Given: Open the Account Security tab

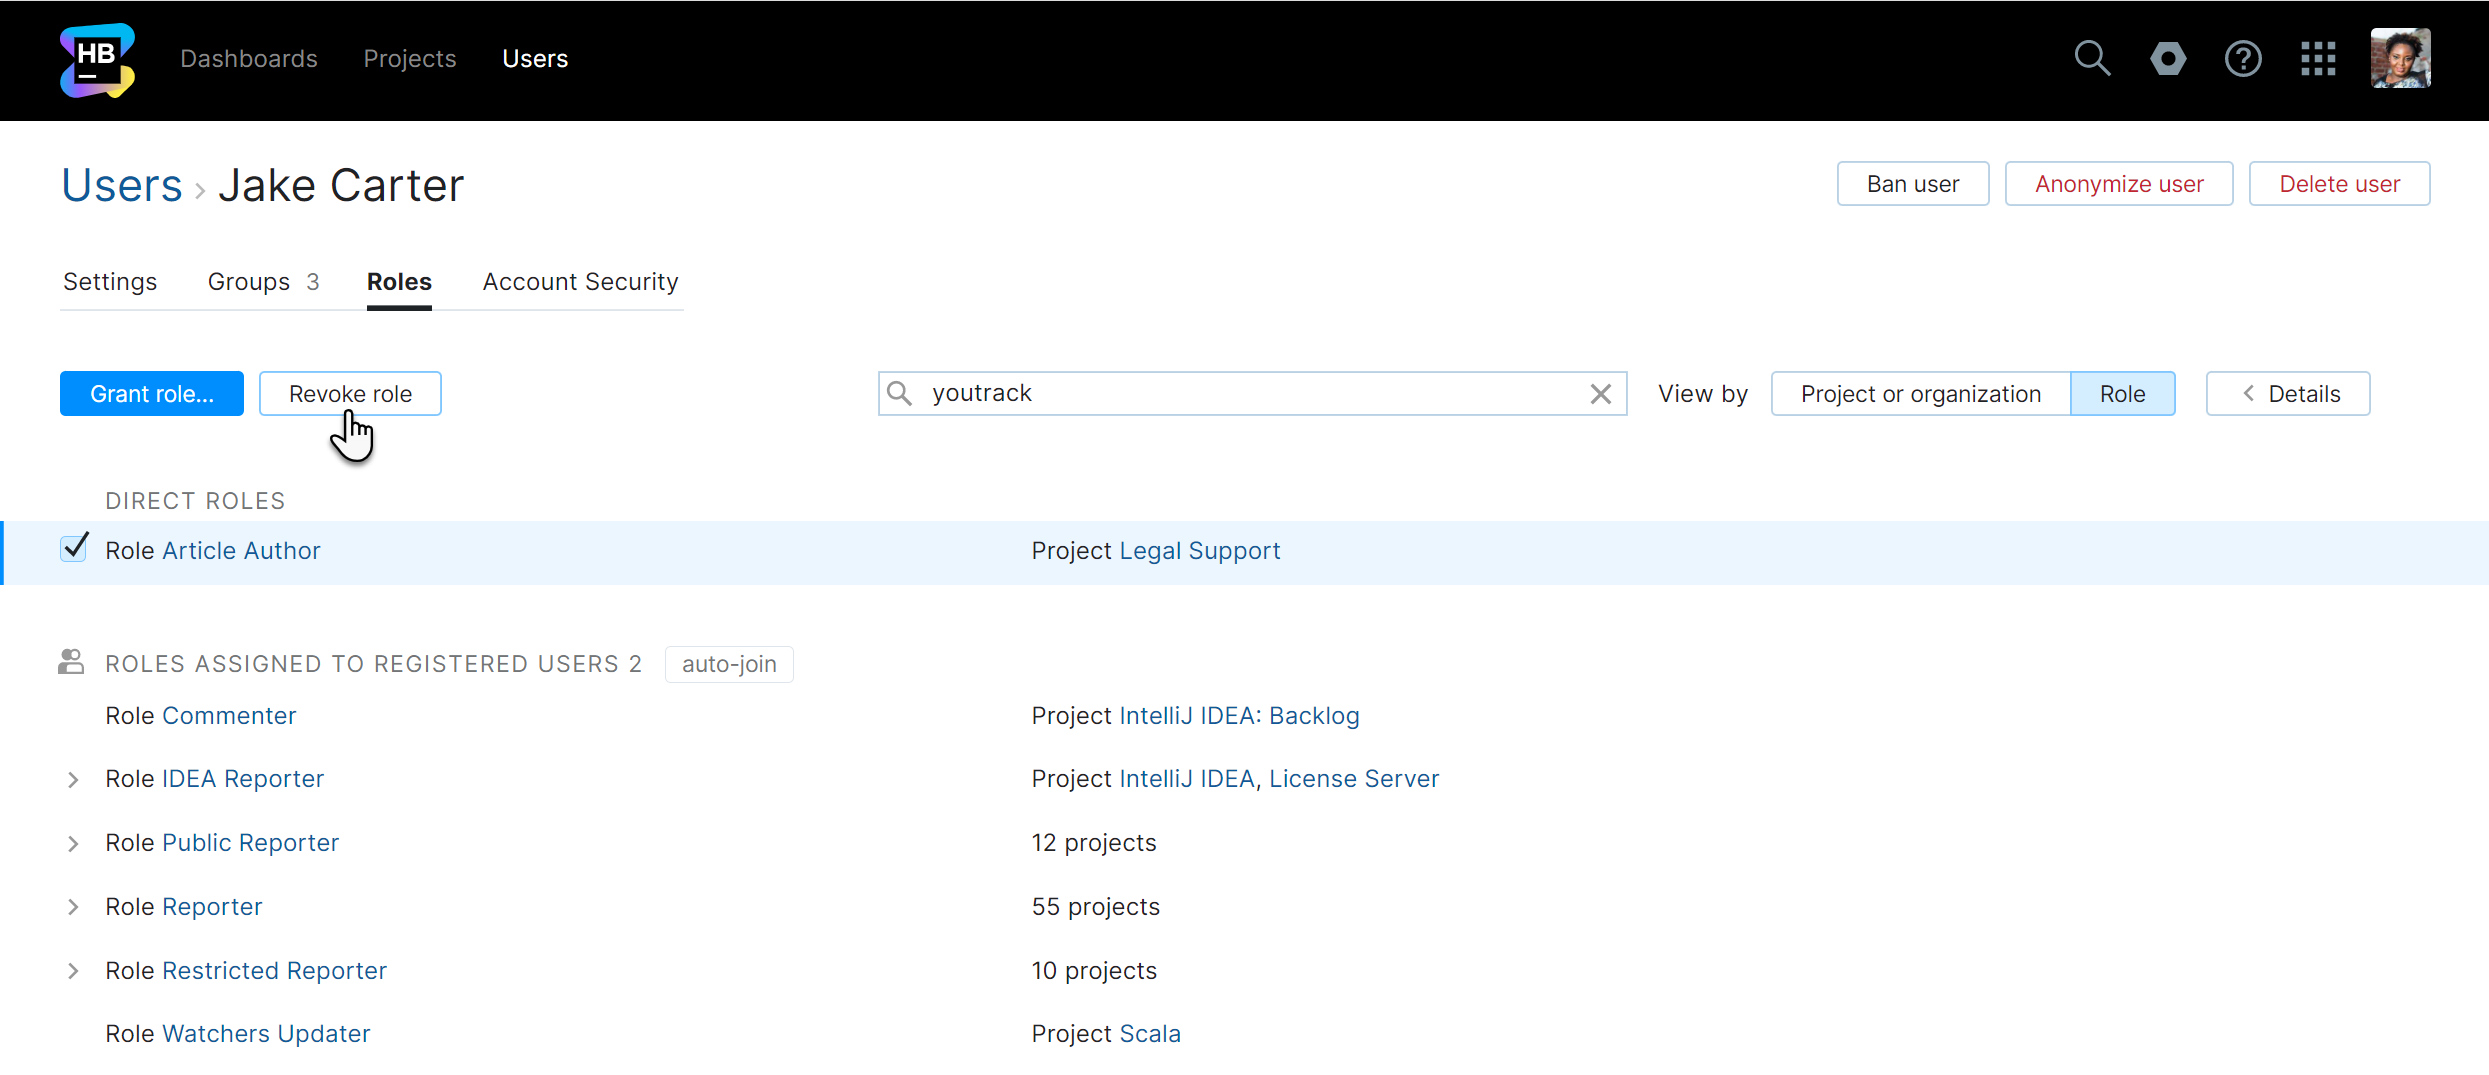Looking at the screenshot, I should pyautogui.click(x=580, y=282).
